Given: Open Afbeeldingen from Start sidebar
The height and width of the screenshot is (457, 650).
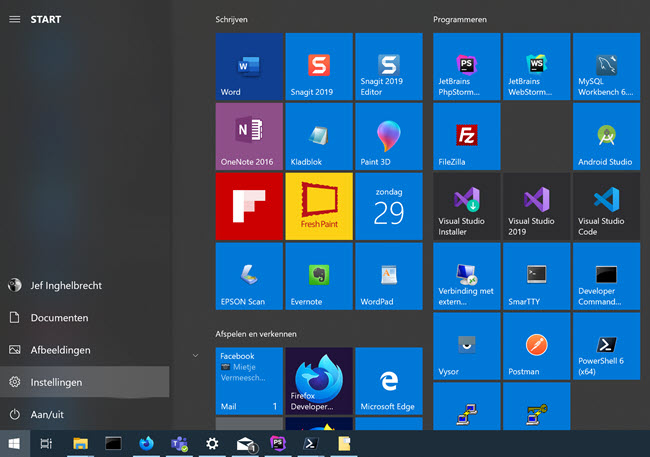Looking at the screenshot, I should pos(85,350).
